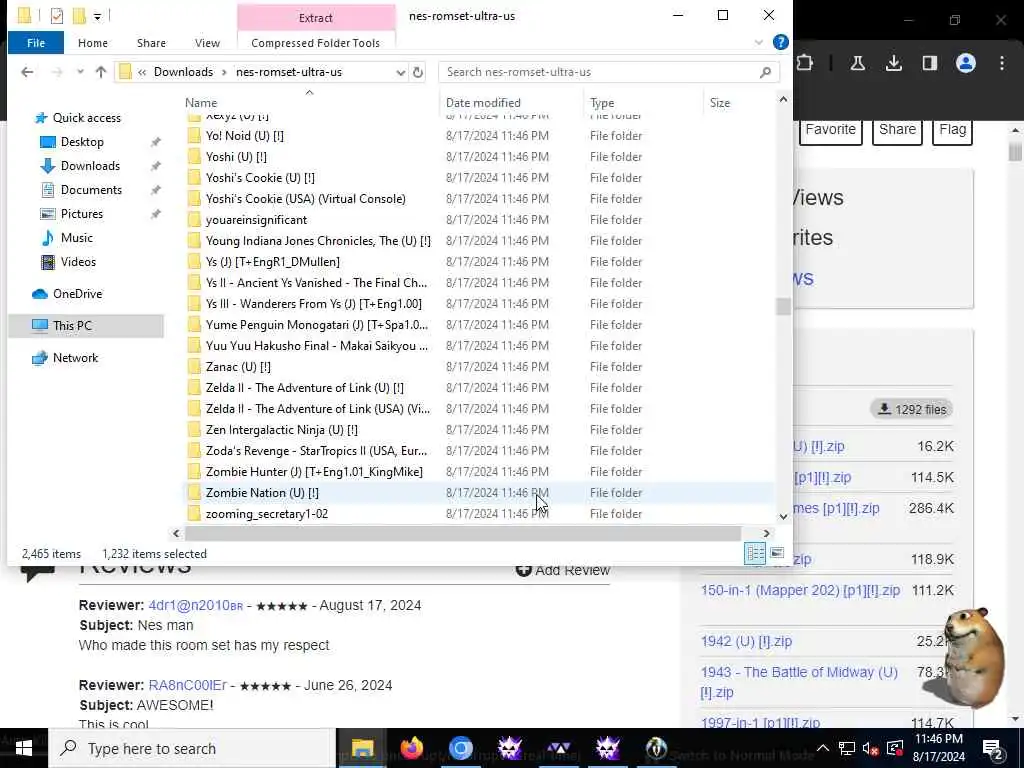Select Network in the navigation pane
1024x768 pixels.
75,358
